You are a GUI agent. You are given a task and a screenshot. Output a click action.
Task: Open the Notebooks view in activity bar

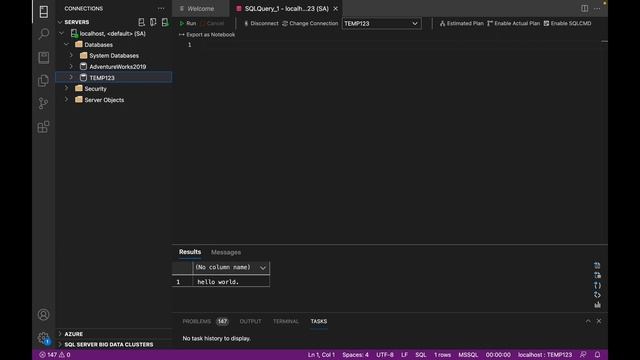[x=44, y=57]
